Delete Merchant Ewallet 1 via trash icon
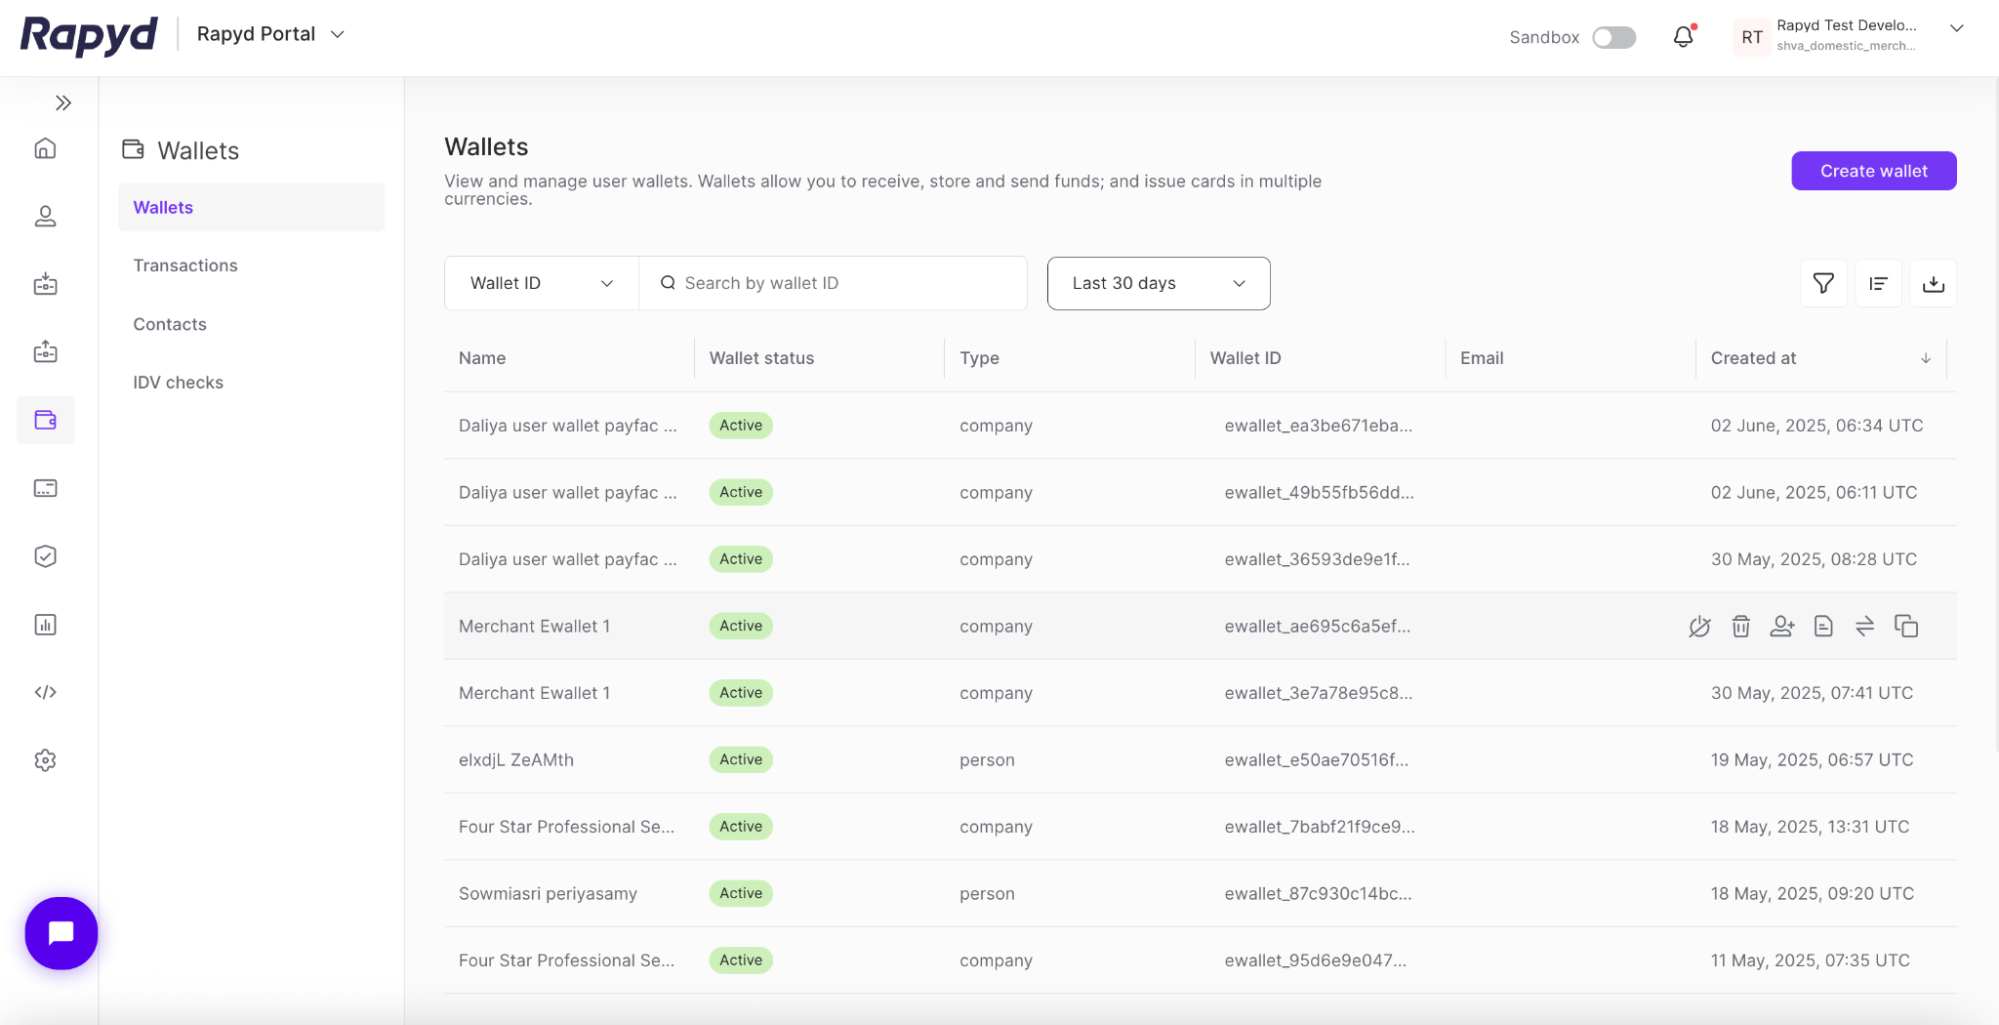1999x1025 pixels. 1741,626
